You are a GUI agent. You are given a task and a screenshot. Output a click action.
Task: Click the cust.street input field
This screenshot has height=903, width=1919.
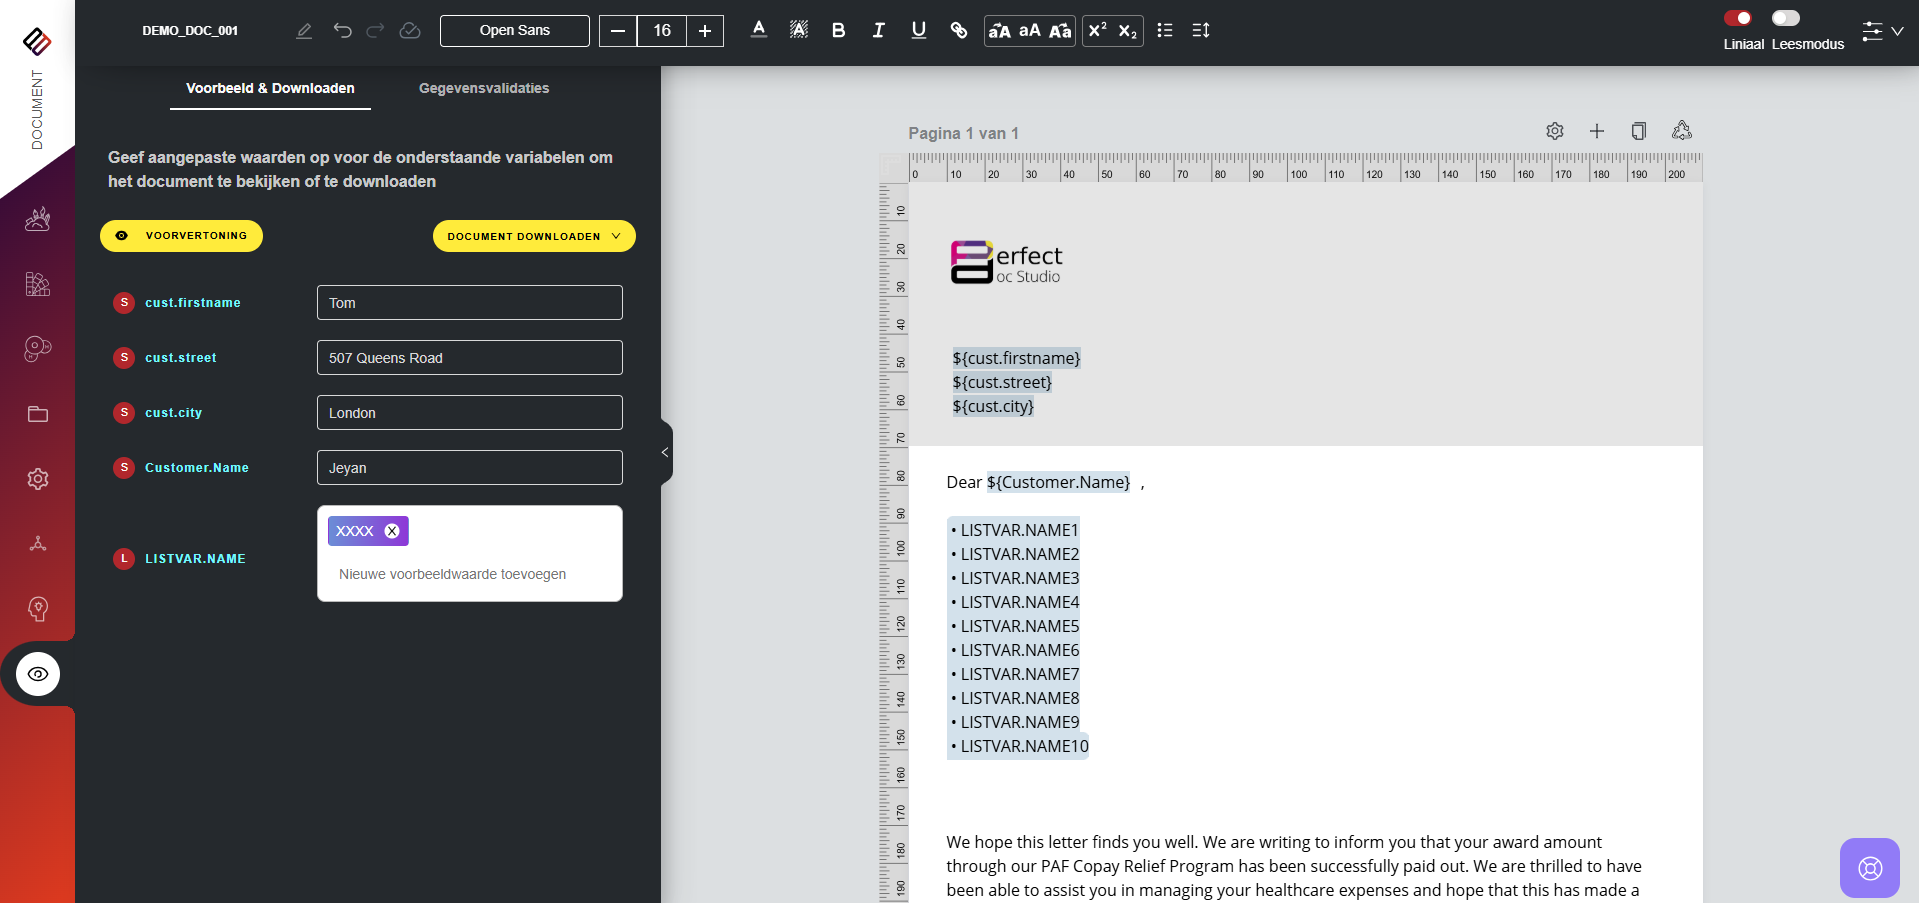click(469, 358)
